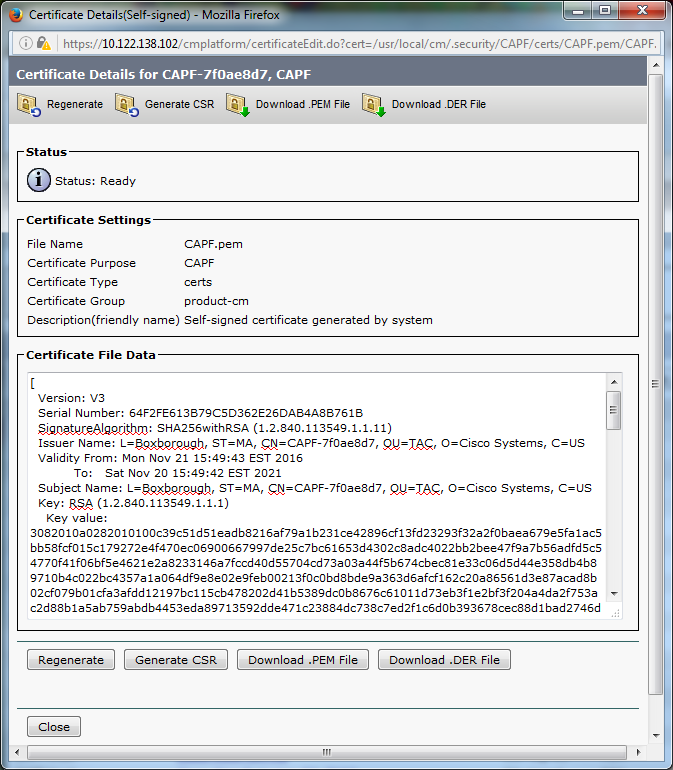Click the Validity From date line
Screen dimensions: 673x770
point(170,458)
